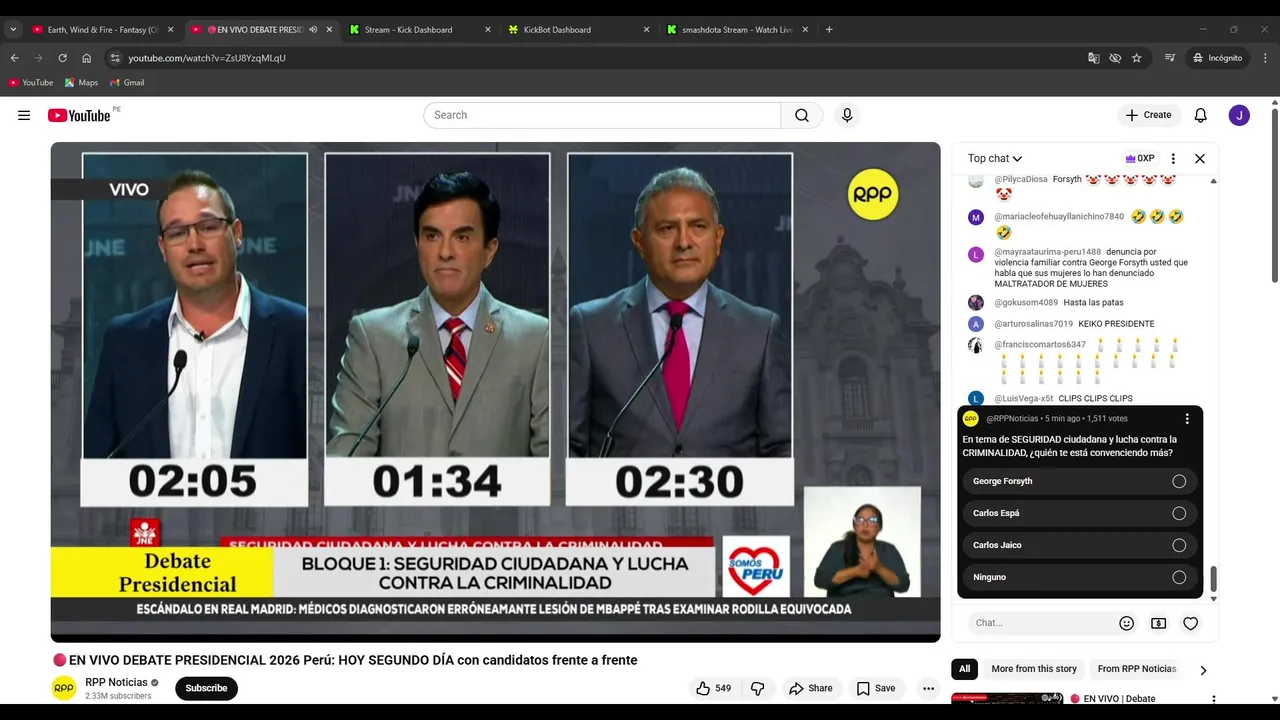Click the search magnifier button
The height and width of the screenshot is (720, 1280).
click(x=802, y=115)
